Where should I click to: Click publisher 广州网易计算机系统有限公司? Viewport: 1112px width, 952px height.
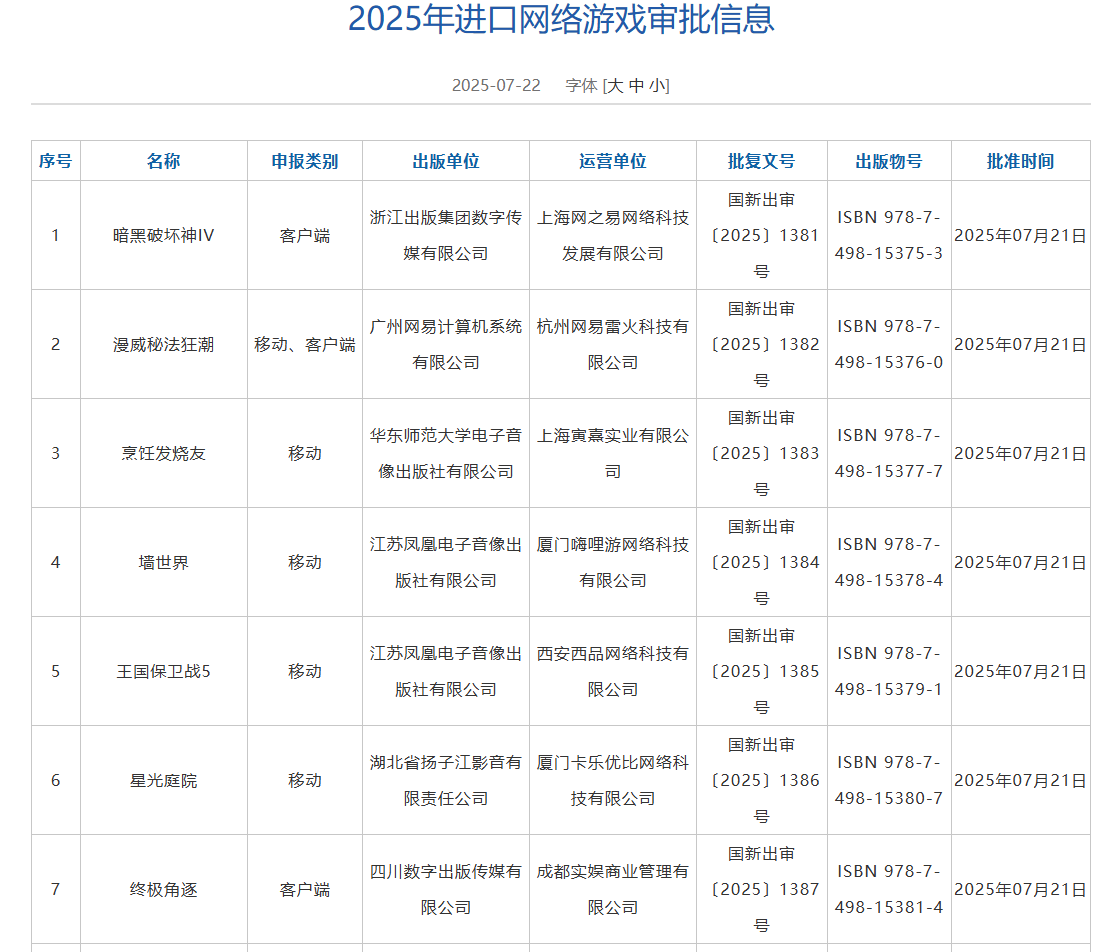point(446,345)
